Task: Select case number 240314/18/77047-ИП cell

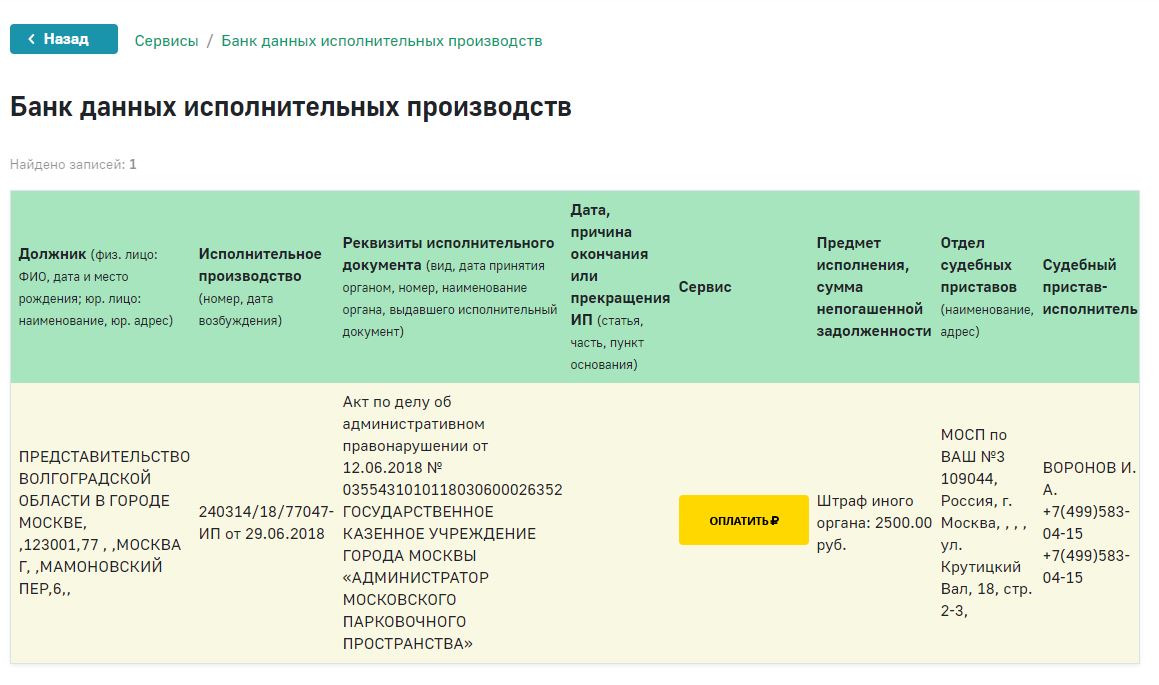Action: point(265,523)
